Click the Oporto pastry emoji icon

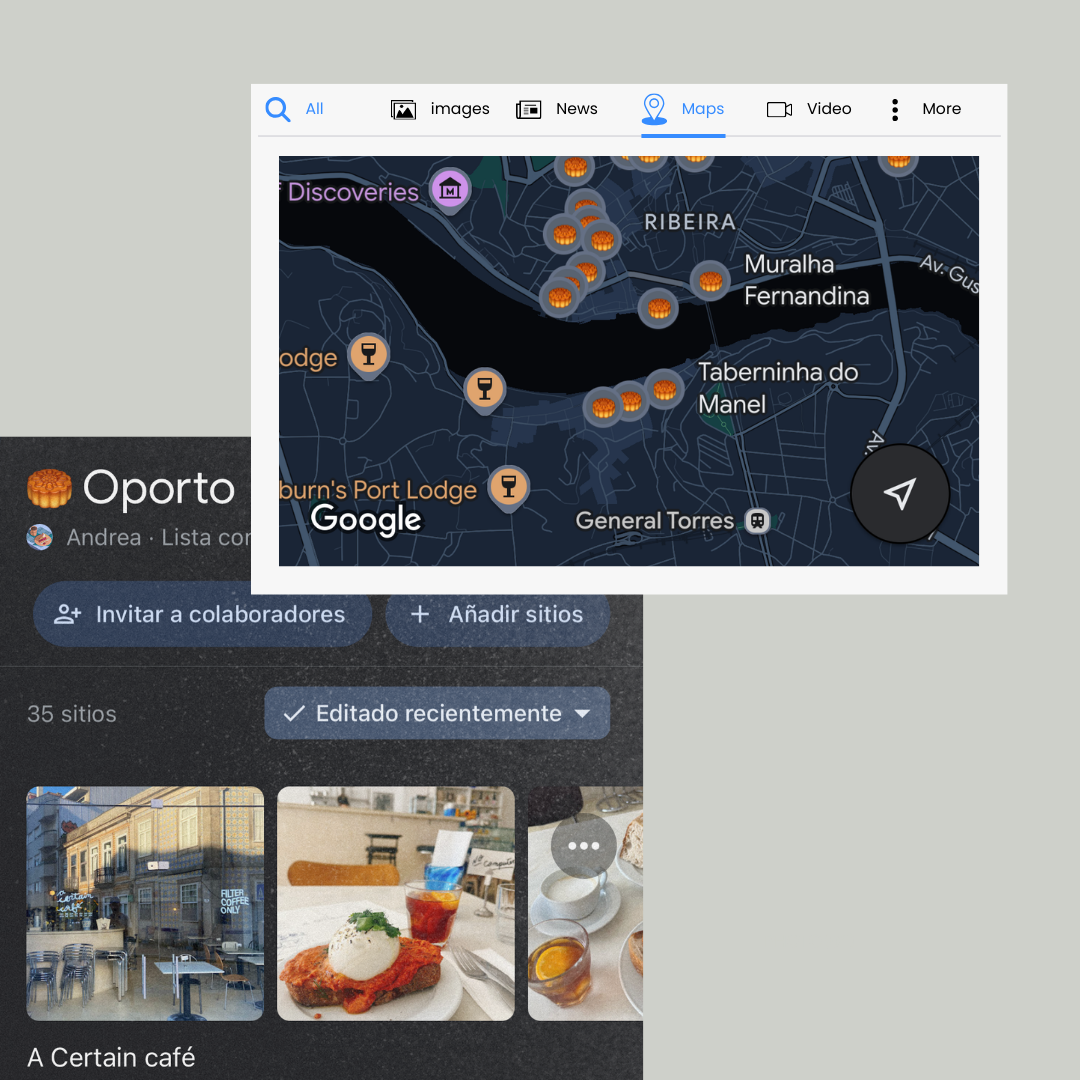[x=49, y=488]
